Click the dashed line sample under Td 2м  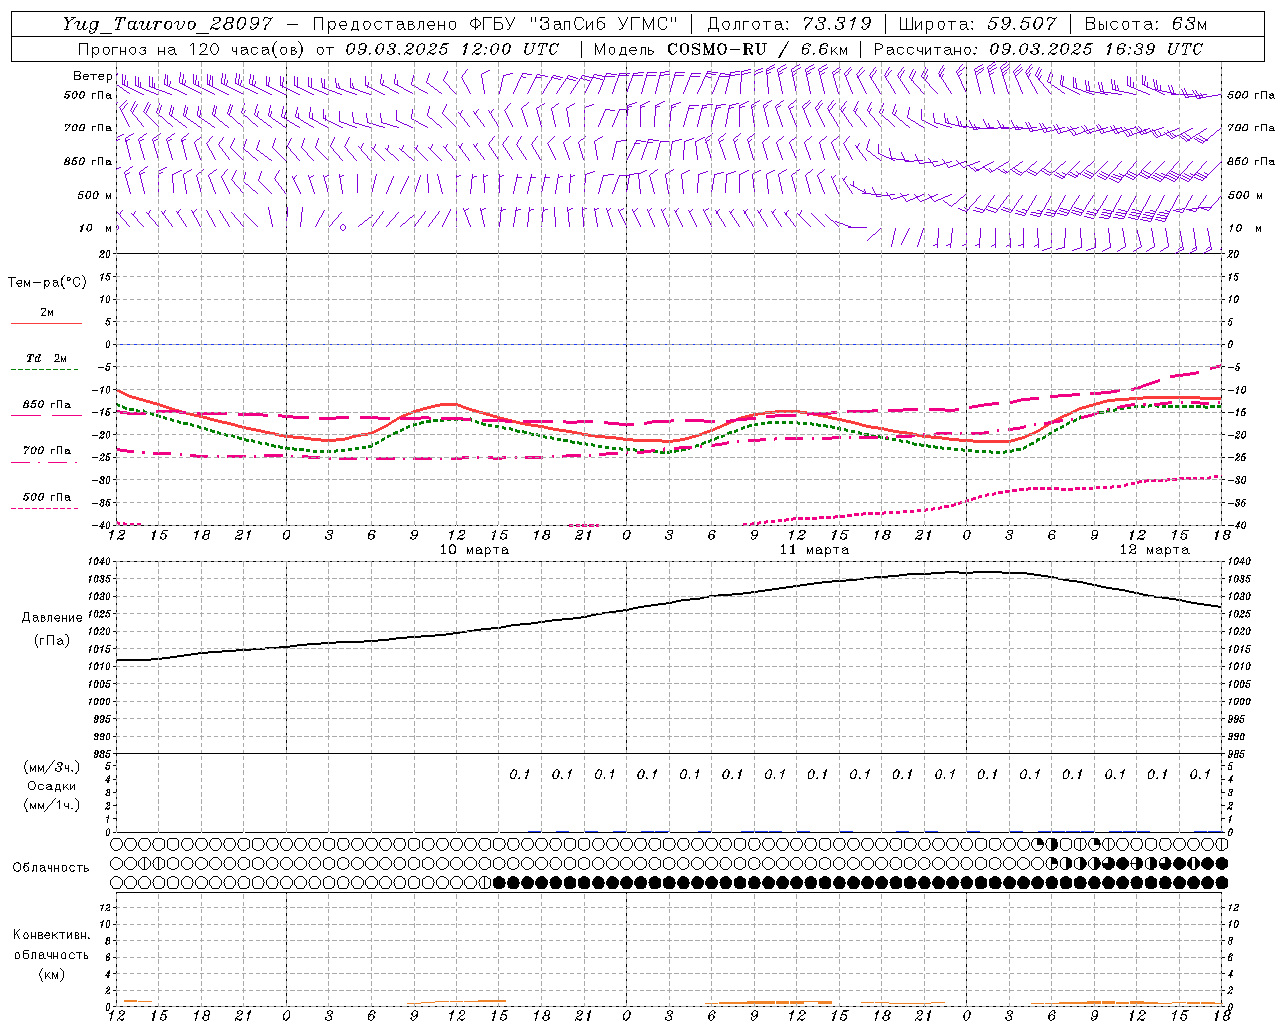pos(46,370)
